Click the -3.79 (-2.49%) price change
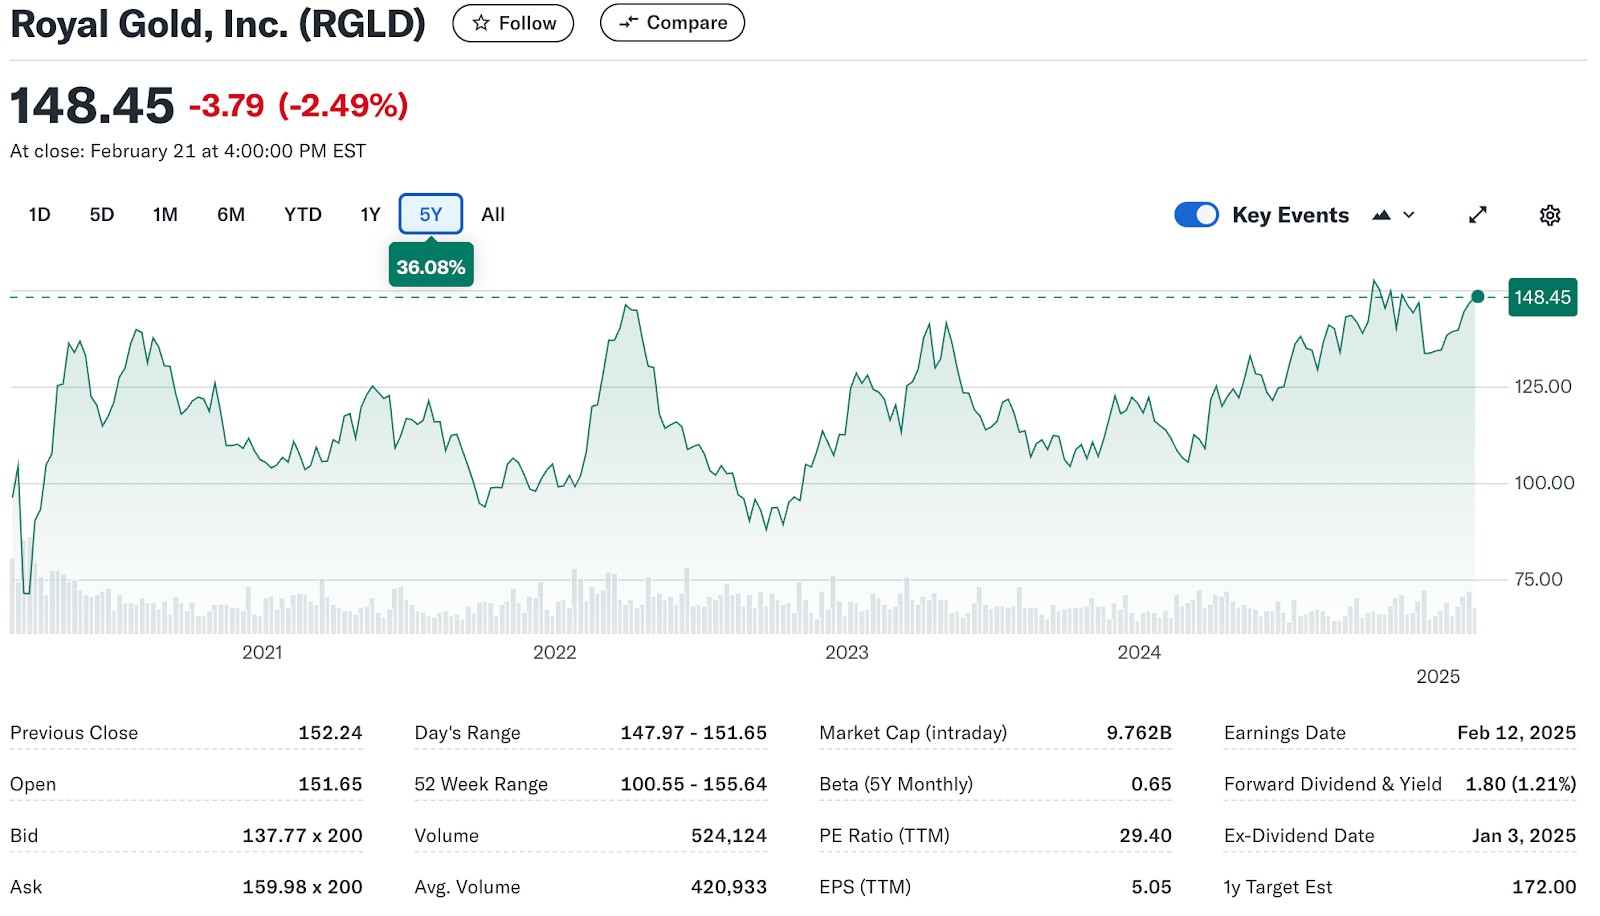1600x916 pixels. 299,105
